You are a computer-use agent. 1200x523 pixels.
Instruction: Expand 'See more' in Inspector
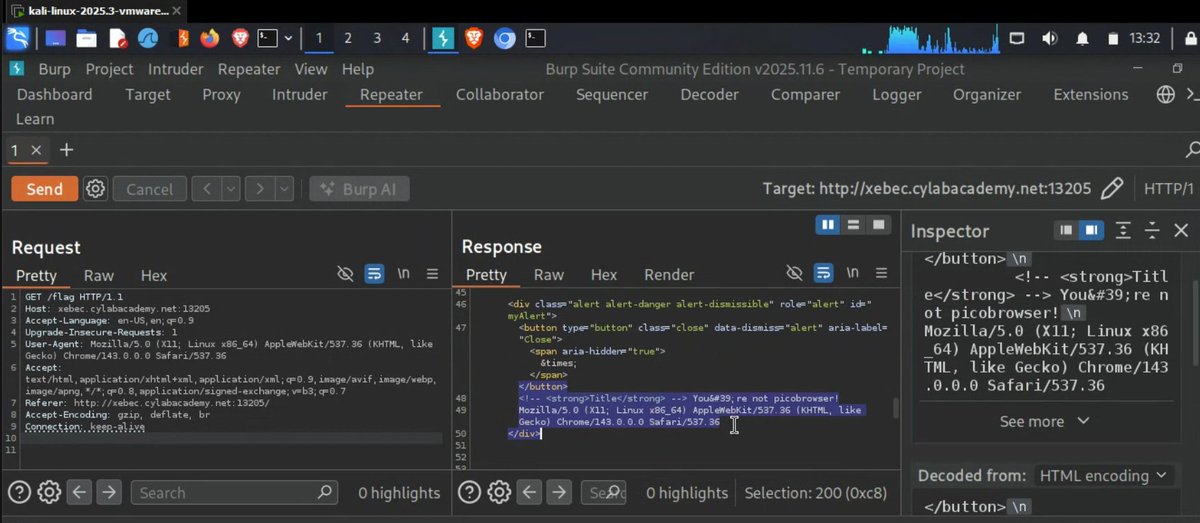1045,421
